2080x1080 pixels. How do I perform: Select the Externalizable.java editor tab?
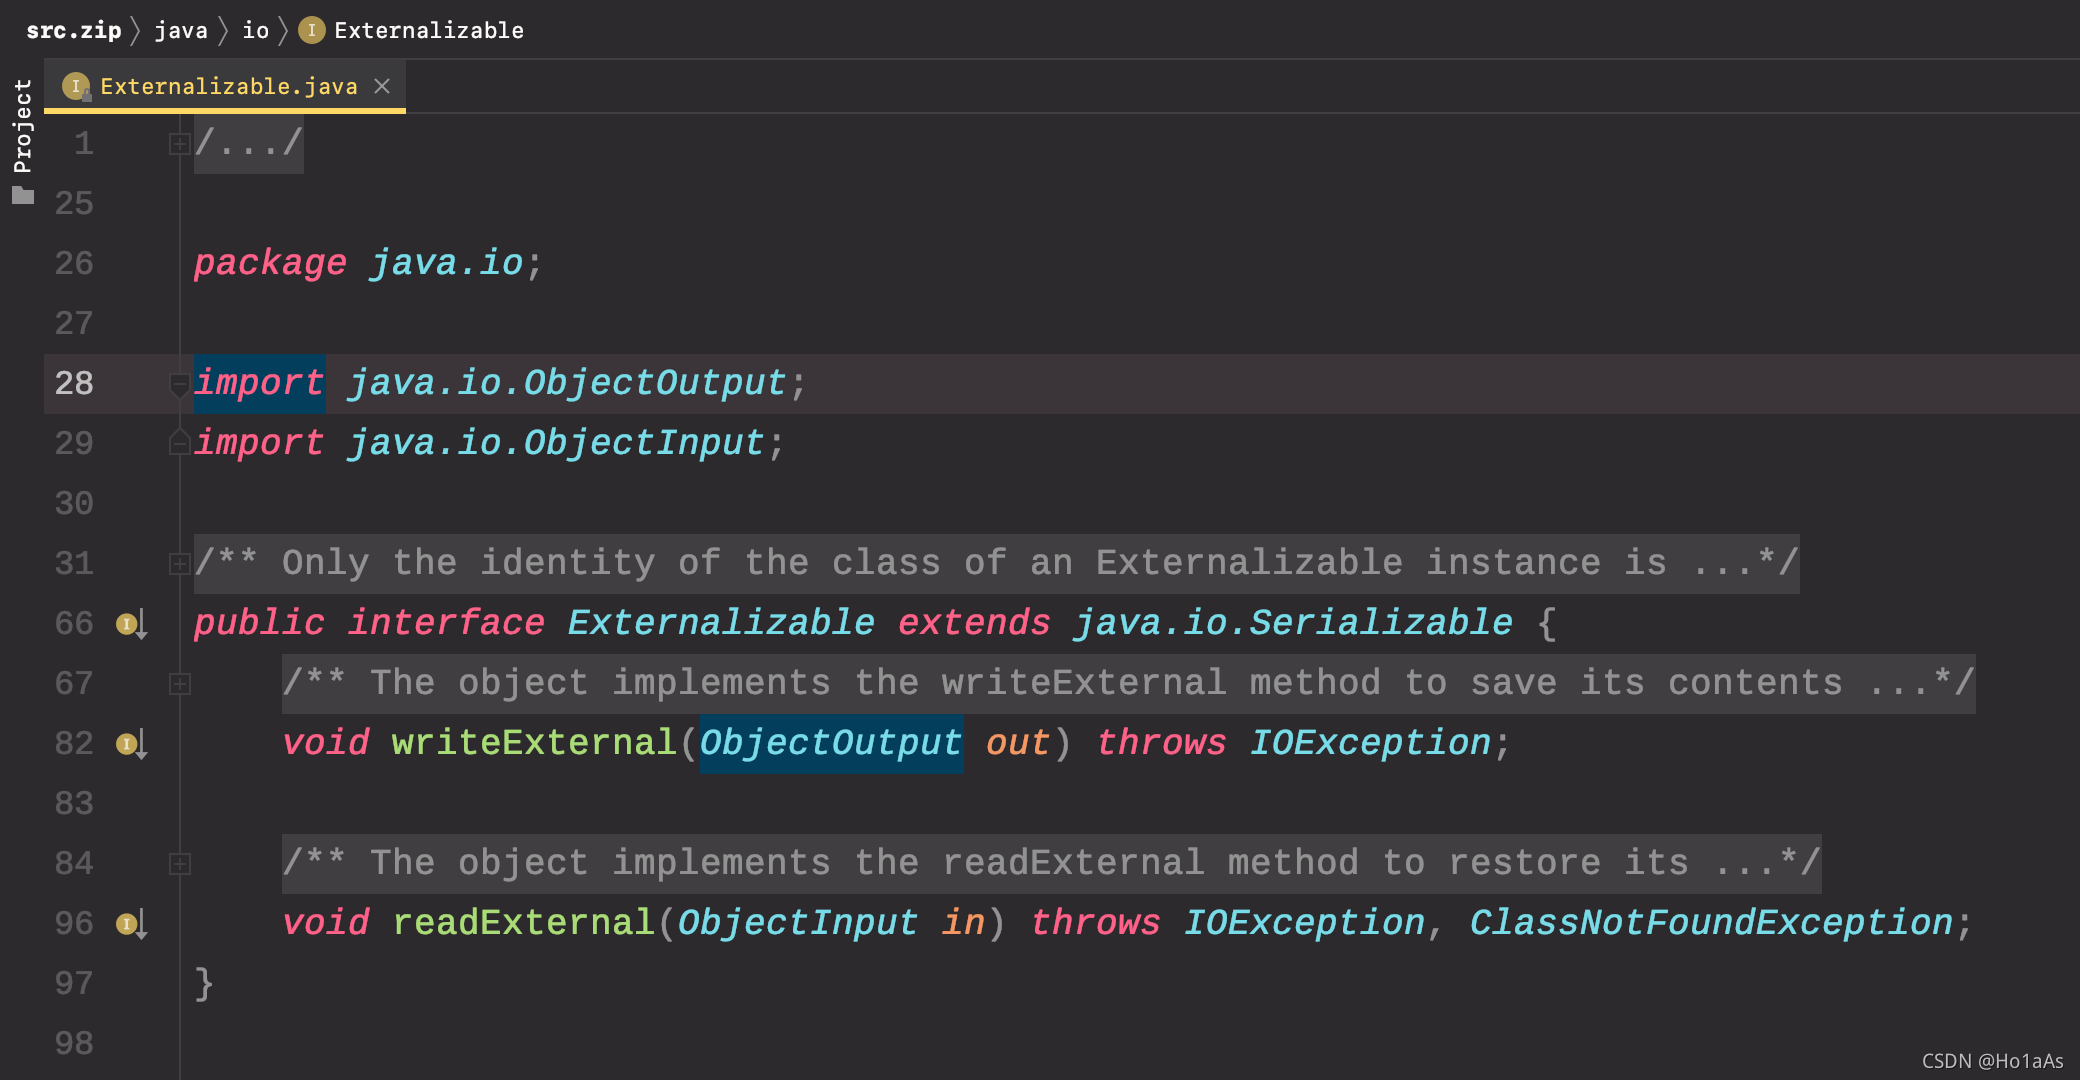(225, 86)
